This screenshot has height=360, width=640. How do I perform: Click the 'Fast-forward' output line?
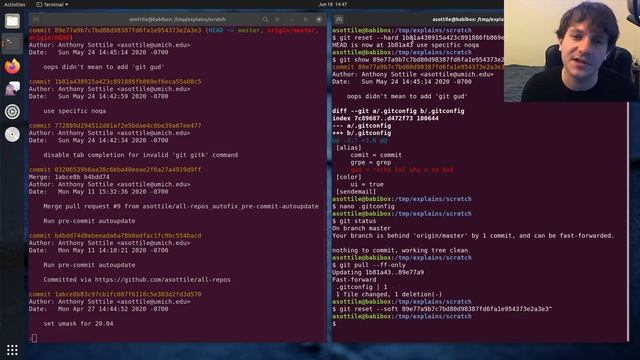coord(354,280)
